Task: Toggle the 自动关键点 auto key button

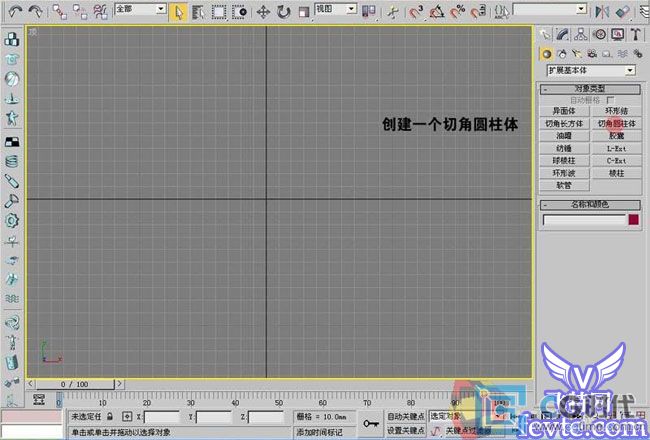Action: point(405,416)
